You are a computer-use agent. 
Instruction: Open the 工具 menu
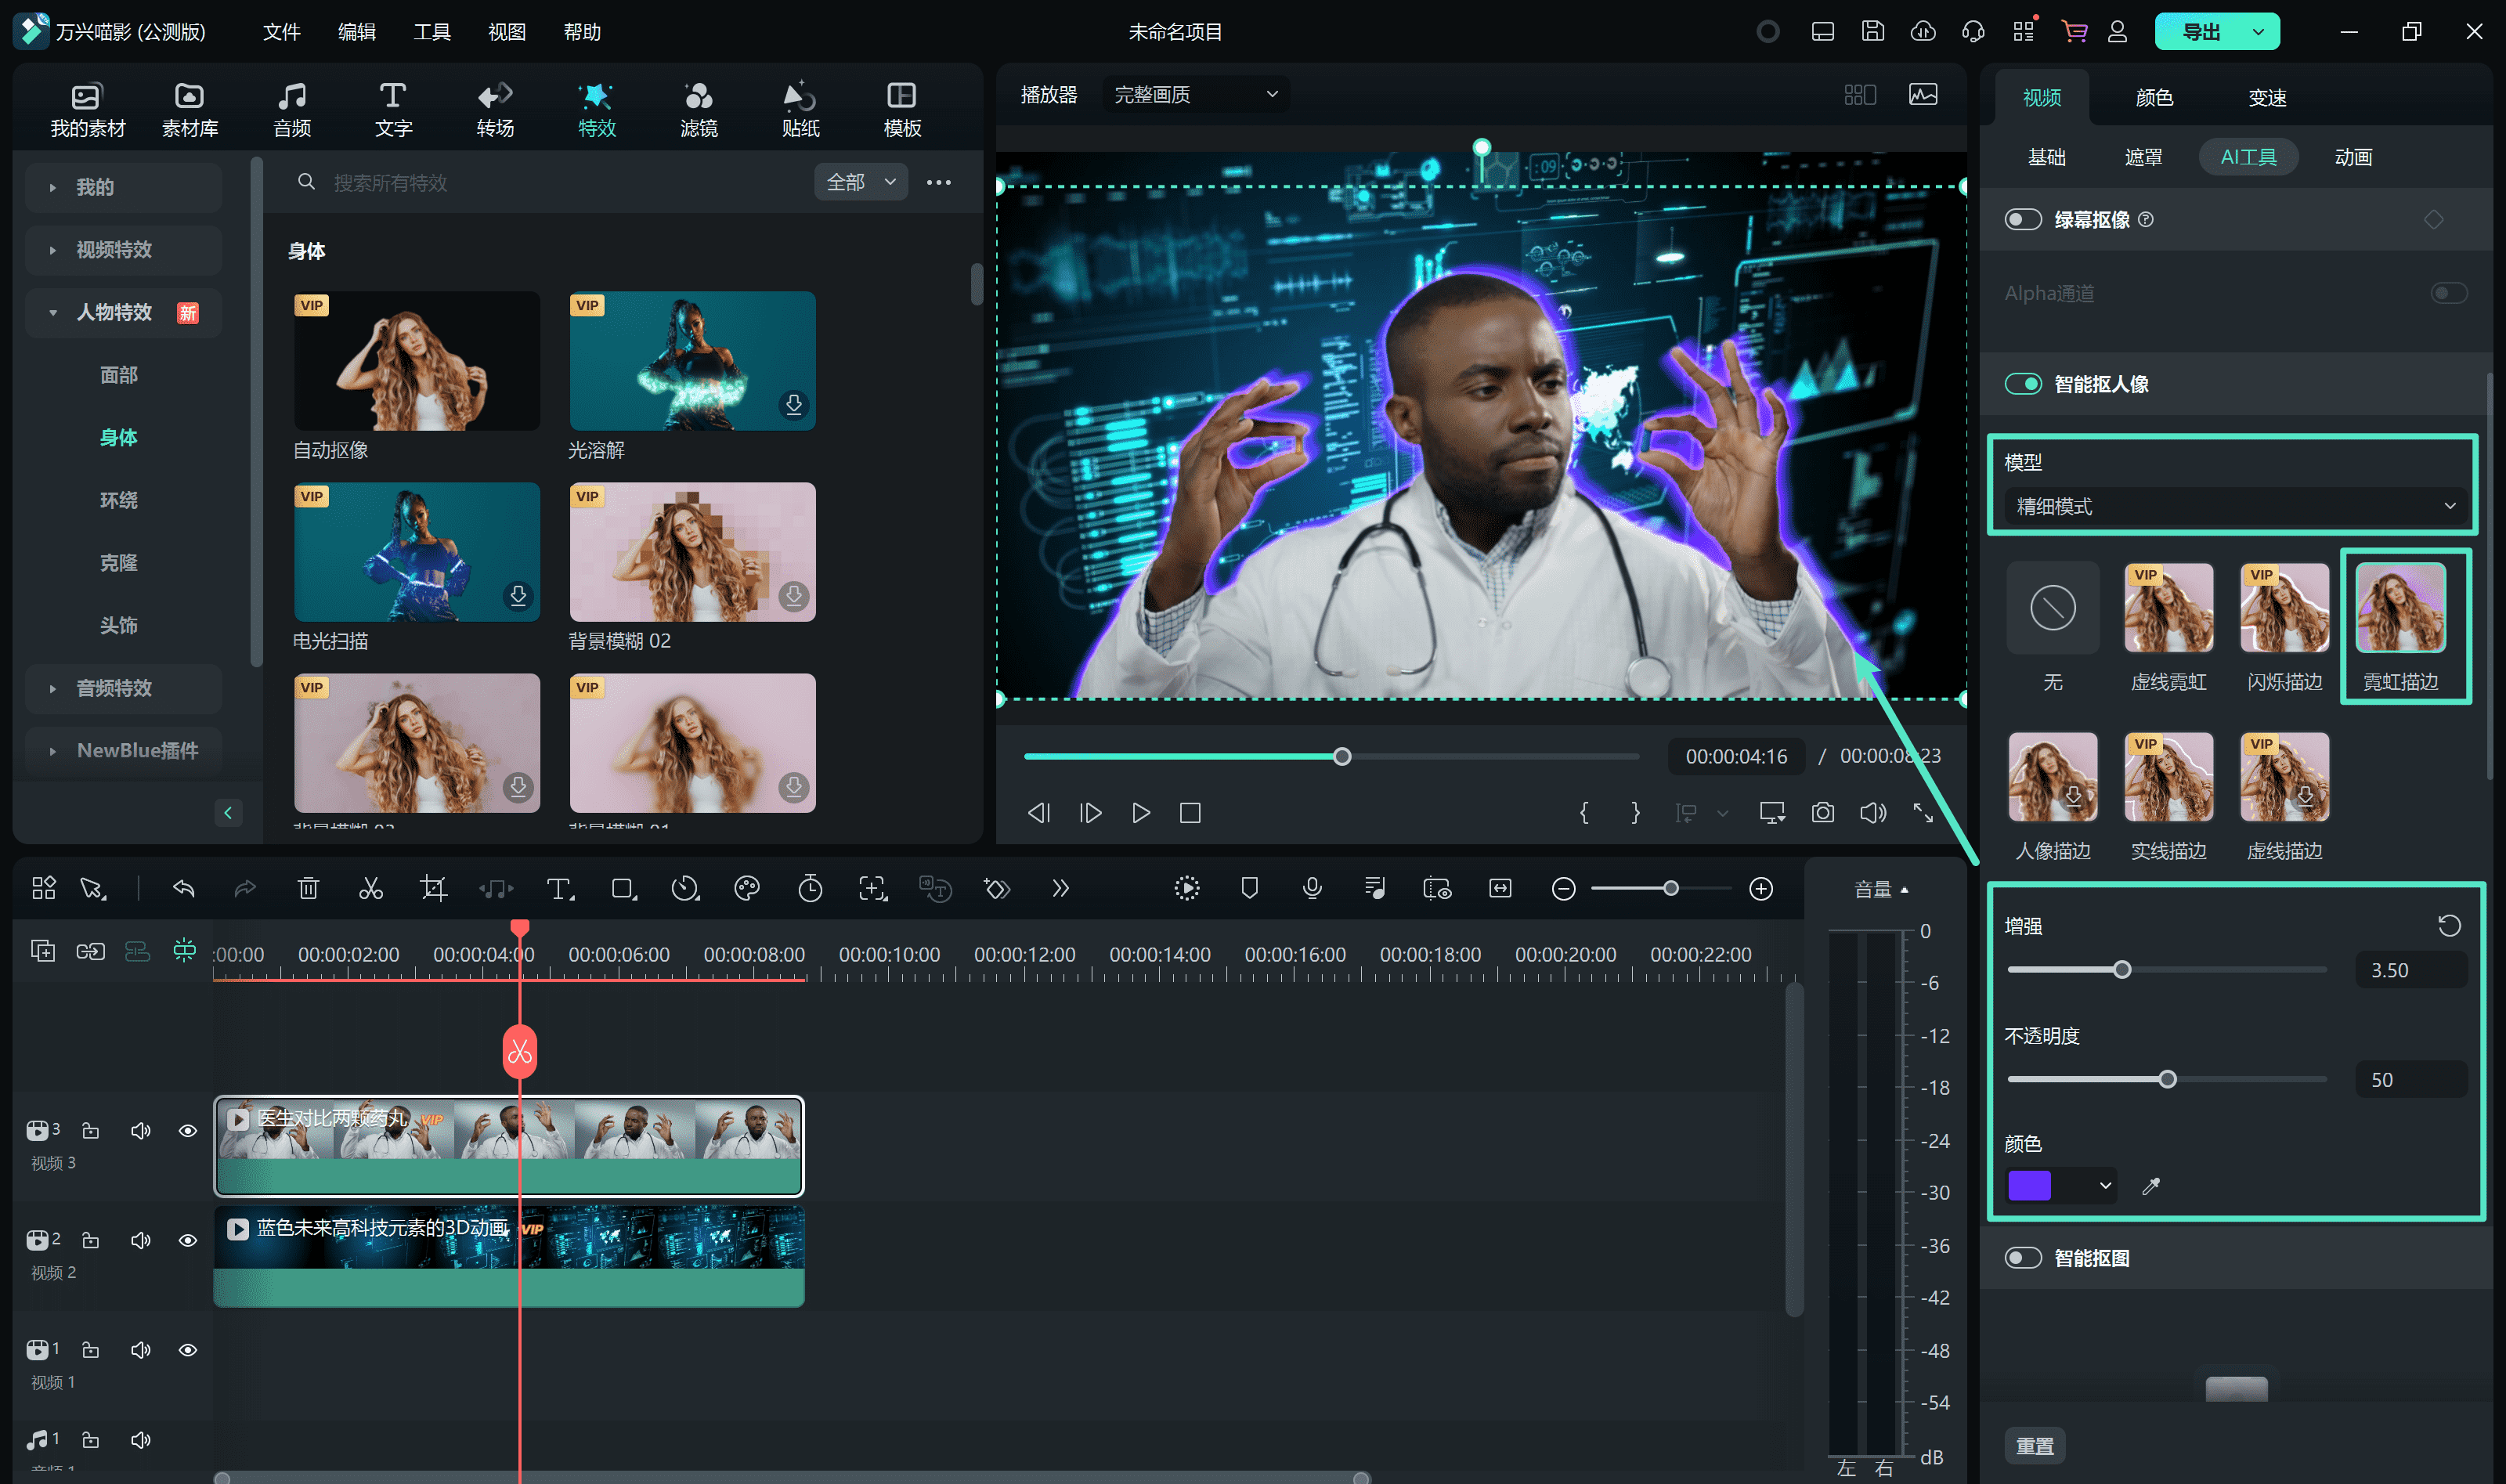click(x=432, y=32)
